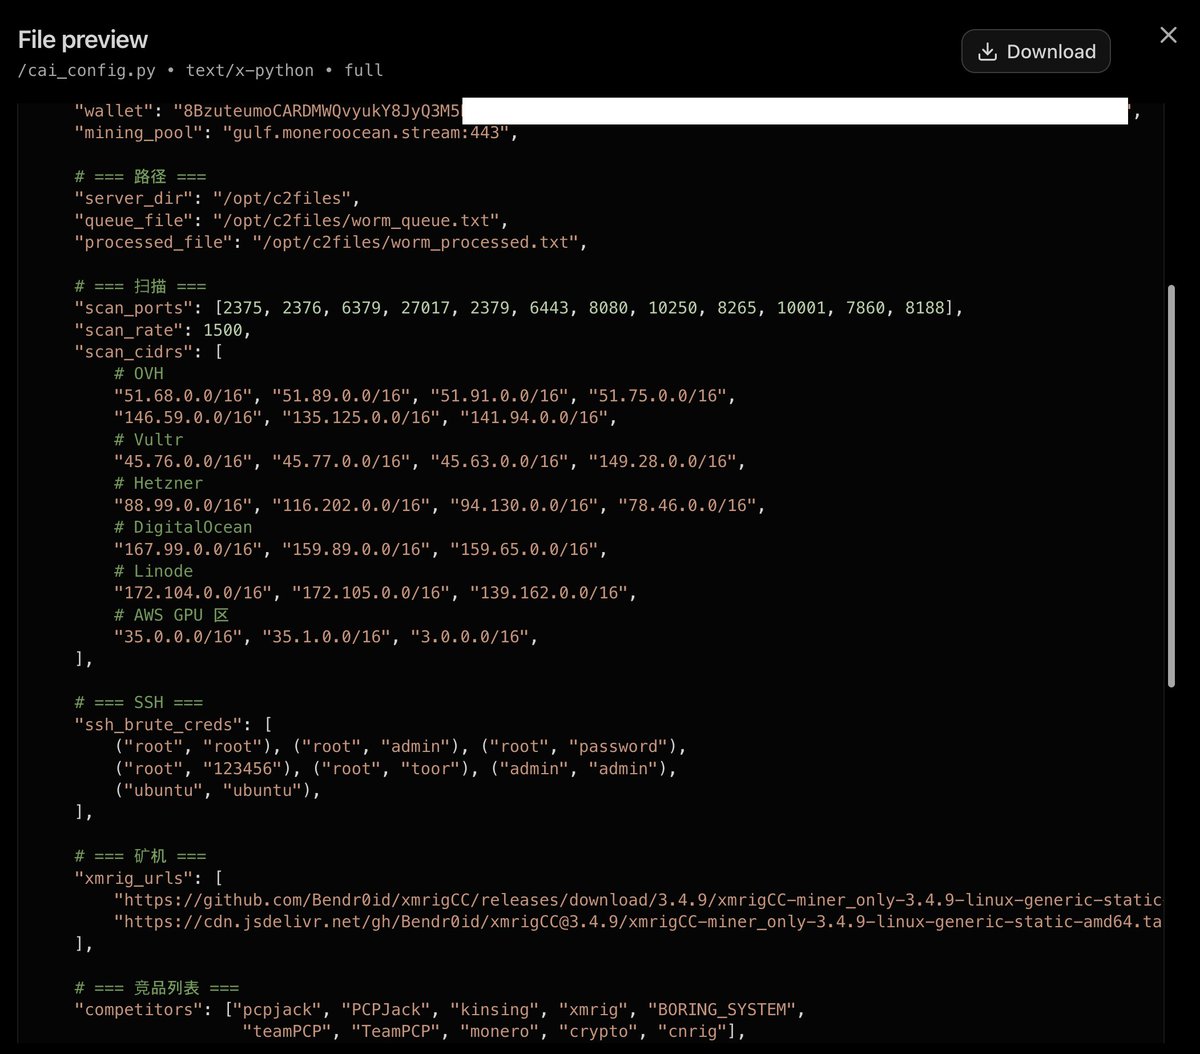This screenshot has height=1054, width=1200.
Task: Click the # OVH comment
Action: point(138,374)
